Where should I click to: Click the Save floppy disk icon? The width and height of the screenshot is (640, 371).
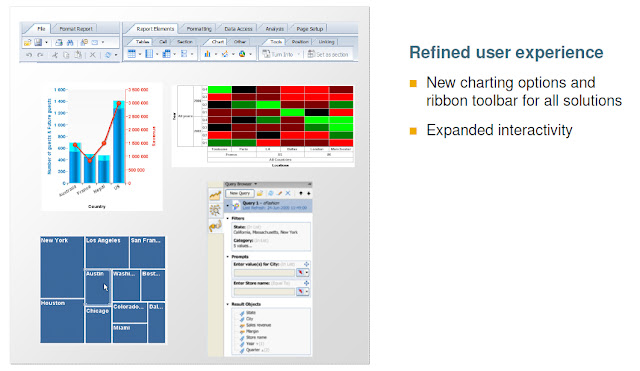[x=38, y=42]
